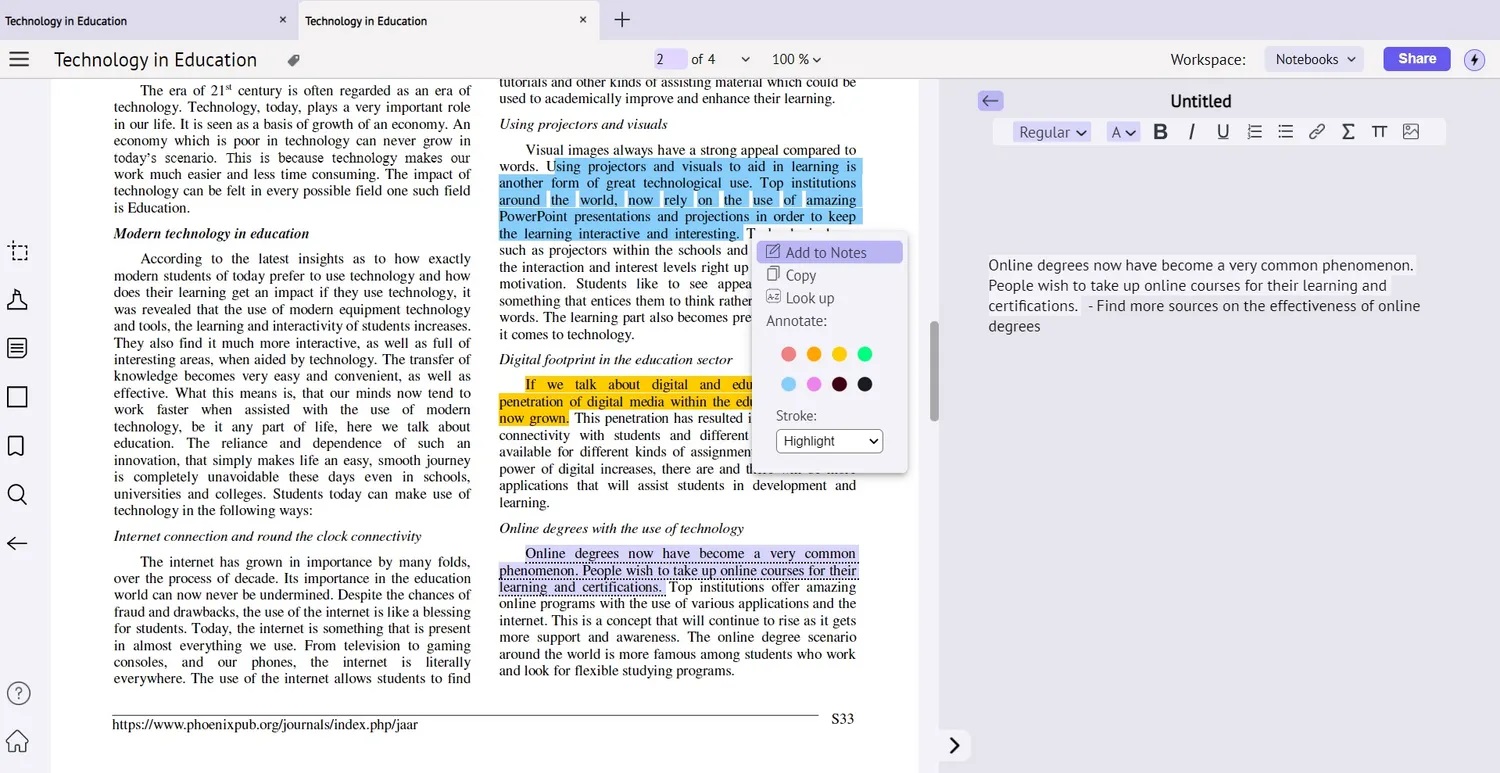The image size is (1500, 773).
Task: Select Look up in the context menu
Action: click(809, 298)
